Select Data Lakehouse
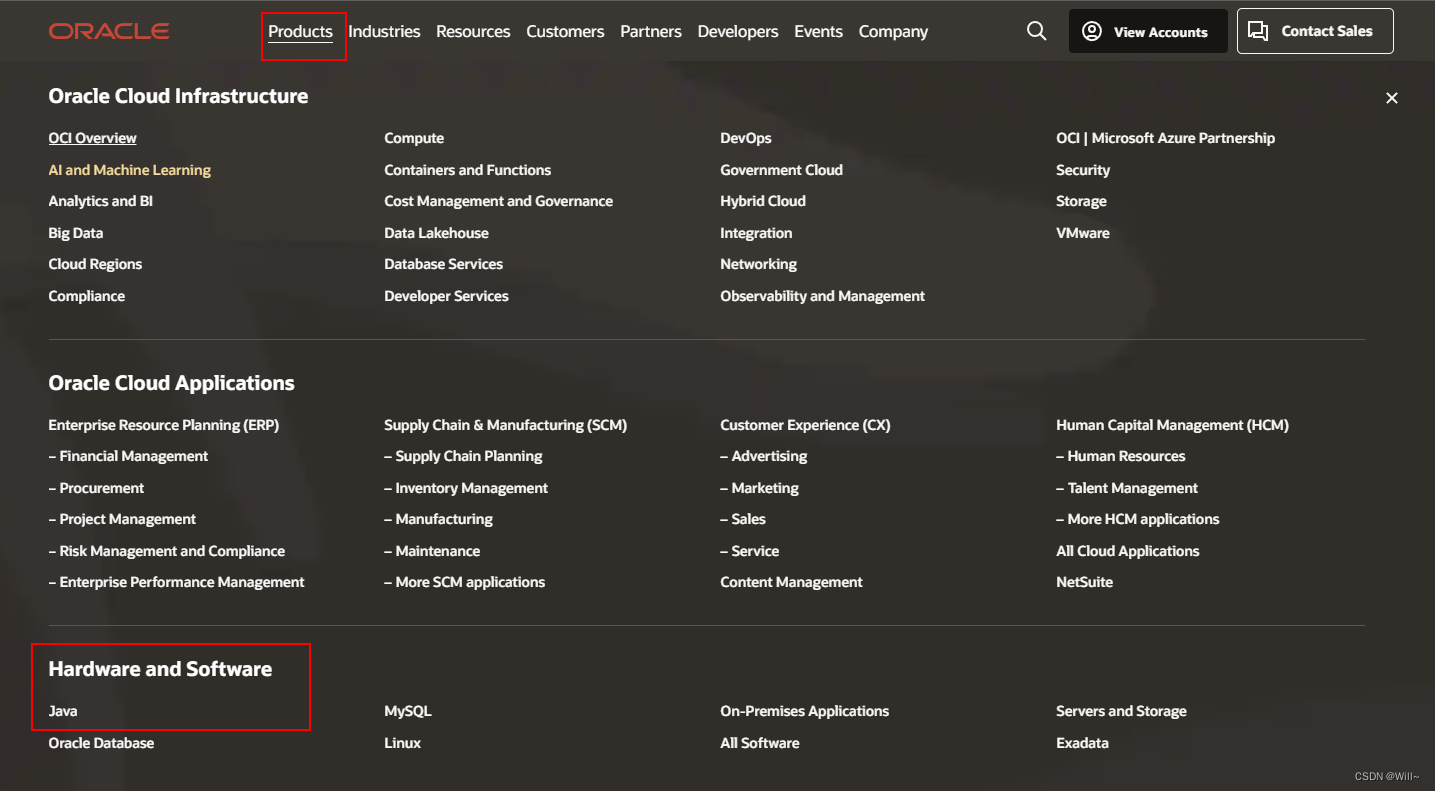The height and width of the screenshot is (791, 1435). click(x=437, y=233)
